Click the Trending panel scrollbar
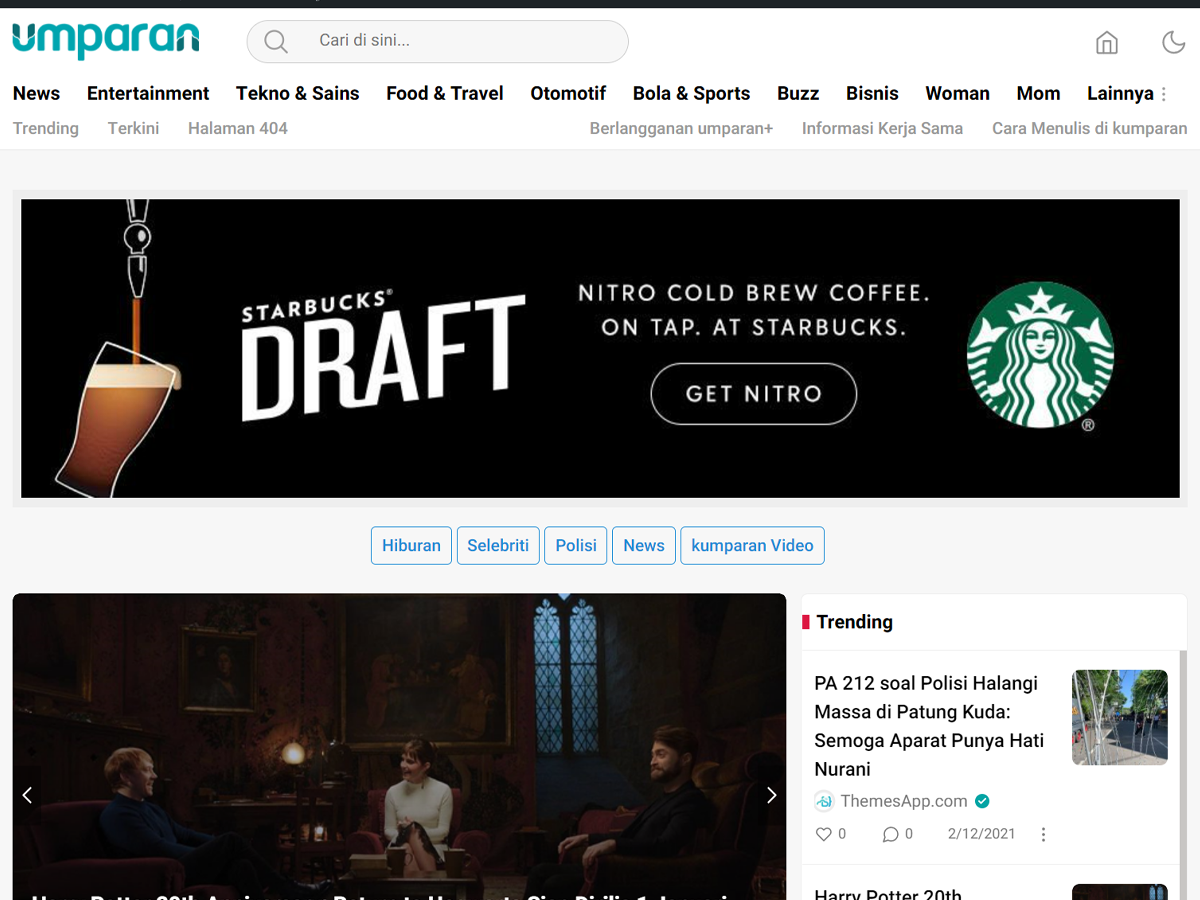This screenshot has width=1200, height=900. 1183,775
